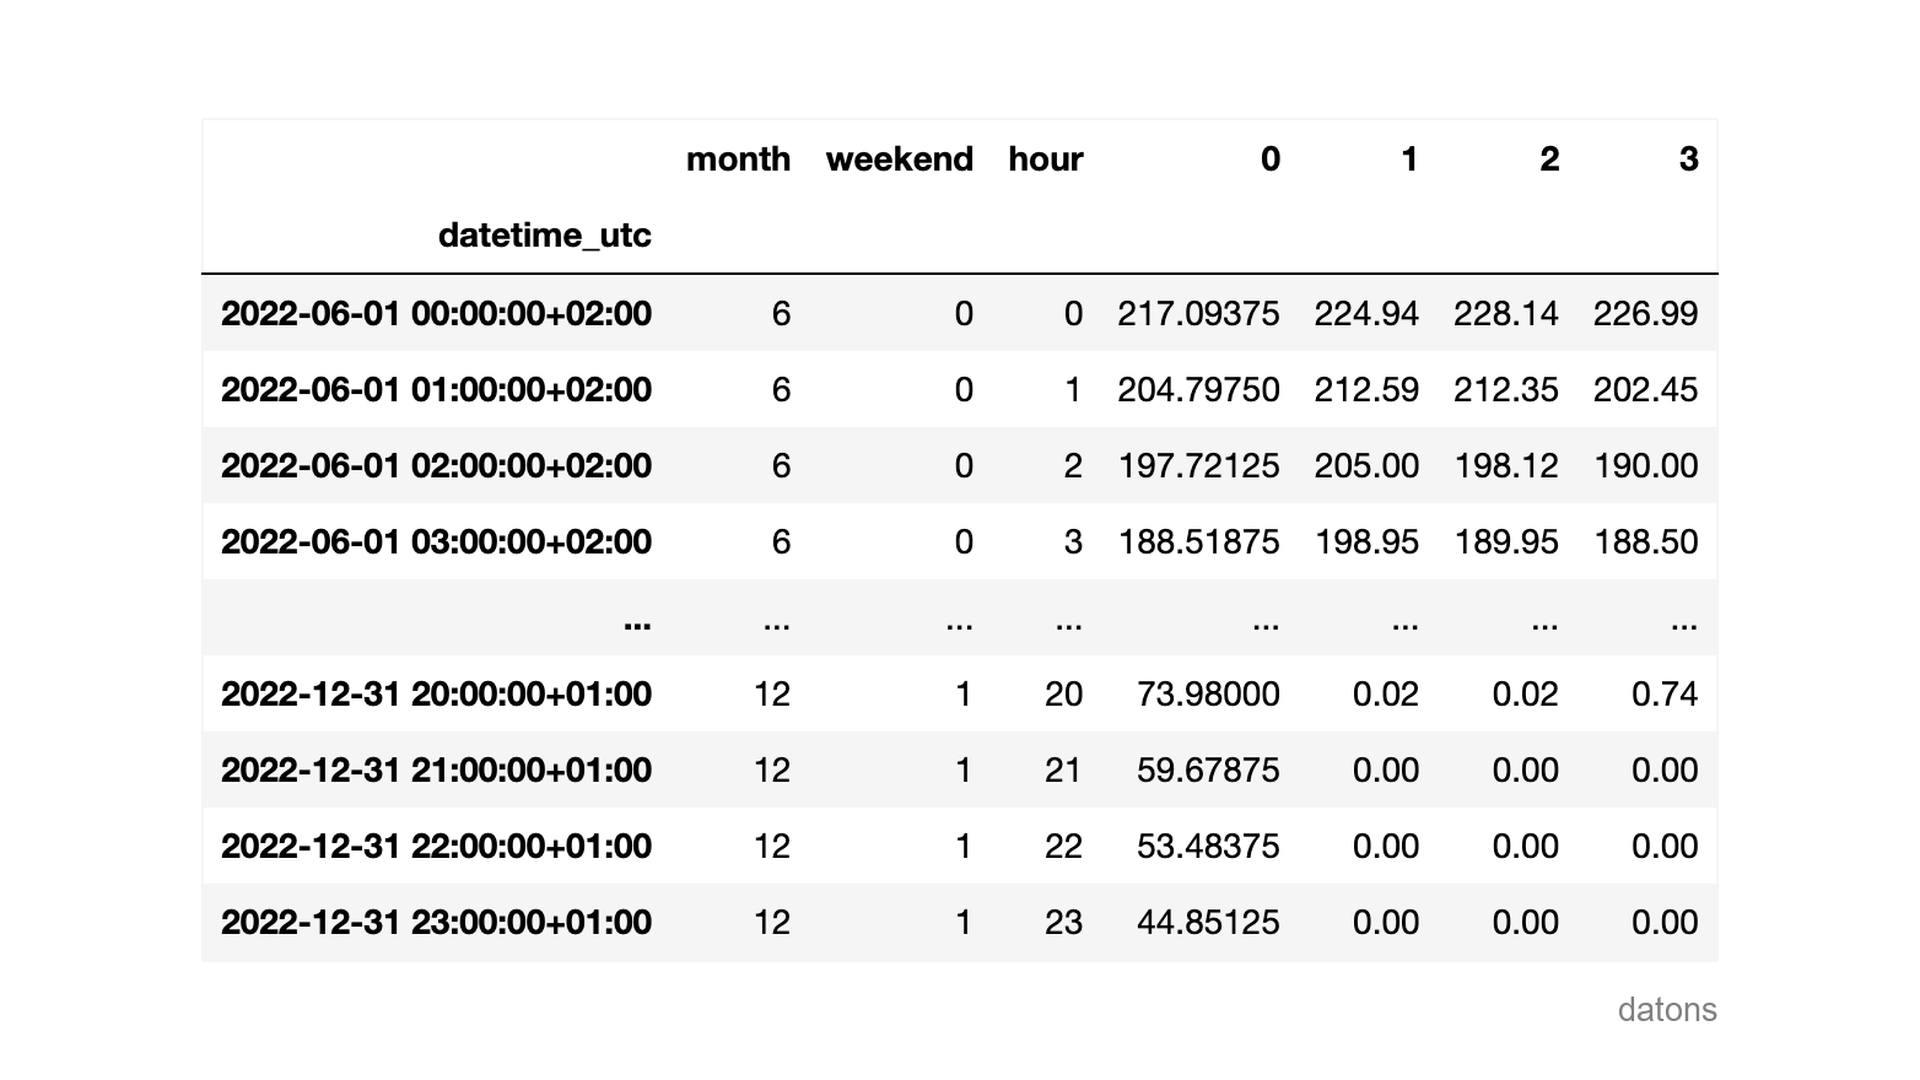
Task: Select the row dated 2022-12-31 20:00:00+01:00
Action: coord(435,693)
